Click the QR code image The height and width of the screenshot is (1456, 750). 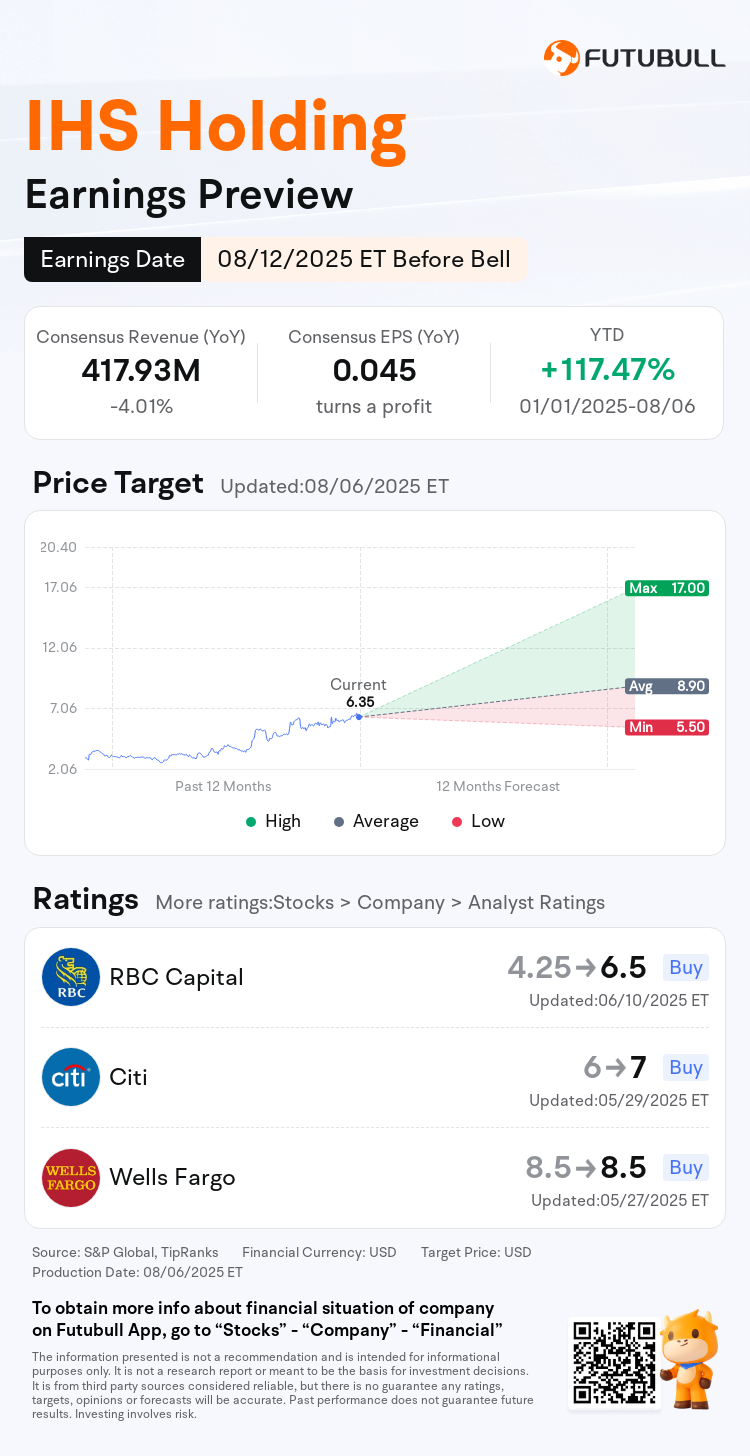[x=613, y=1364]
